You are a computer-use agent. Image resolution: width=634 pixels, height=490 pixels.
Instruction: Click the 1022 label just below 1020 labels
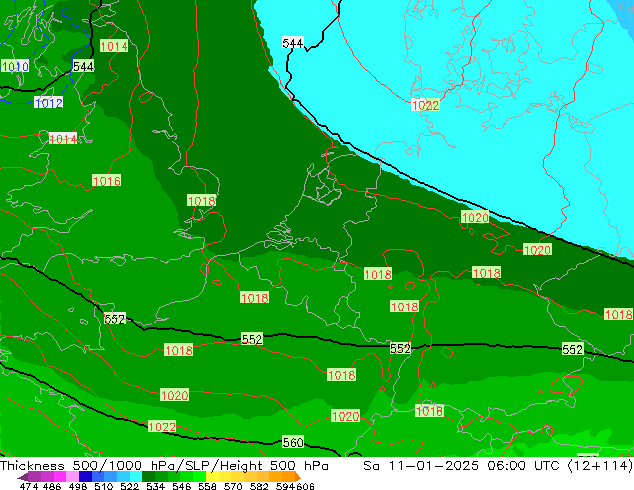click(x=162, y=427)
